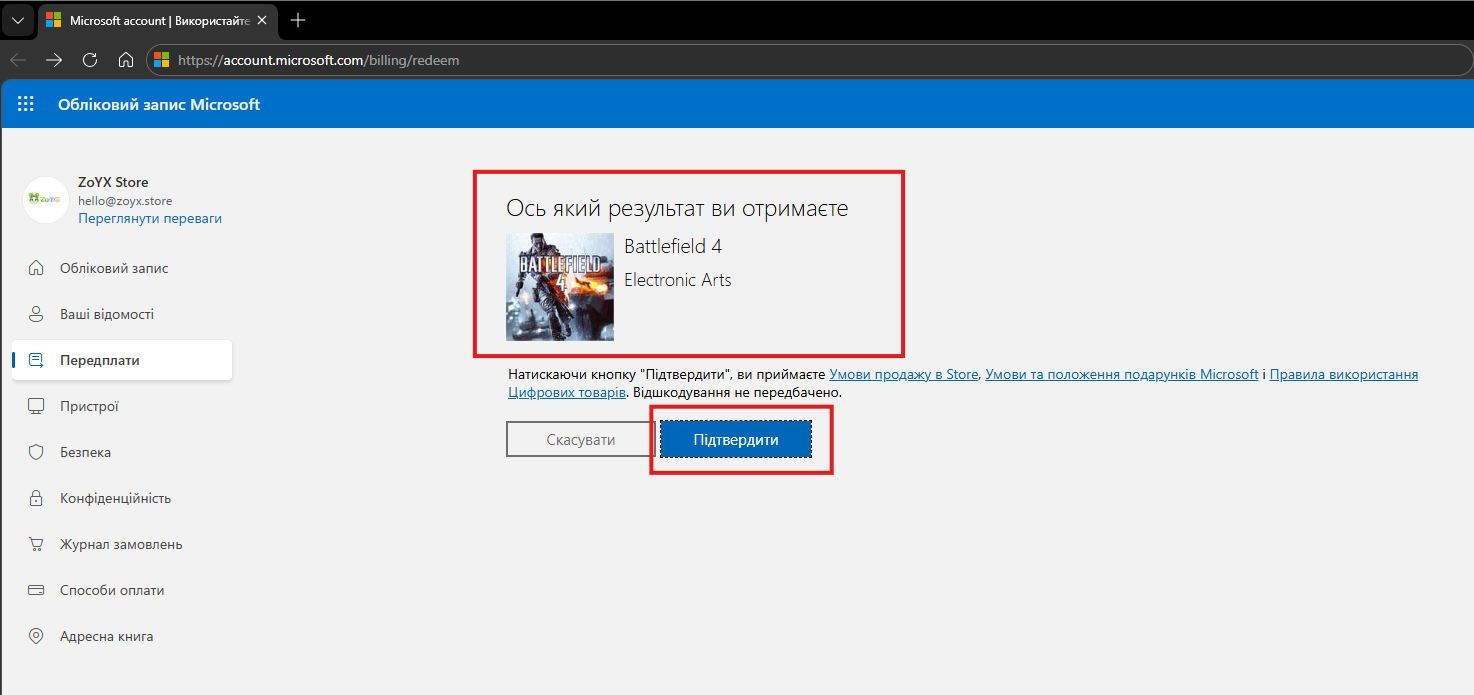The height and width of the screenshot is (695, 1474).
Task: Open Умови та положення подарунків Microsoft link
Action: [x=1122, y=375]
